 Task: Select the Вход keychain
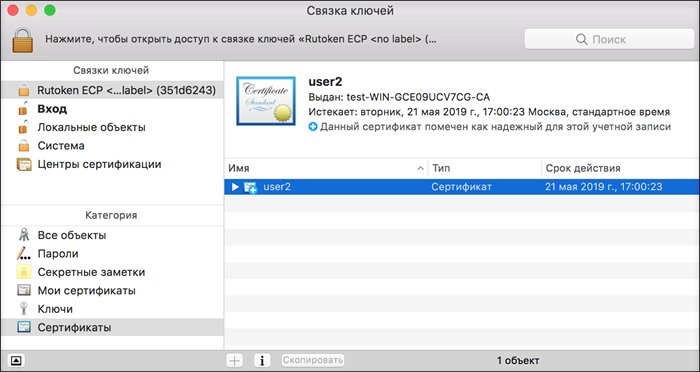click(112, 109)
